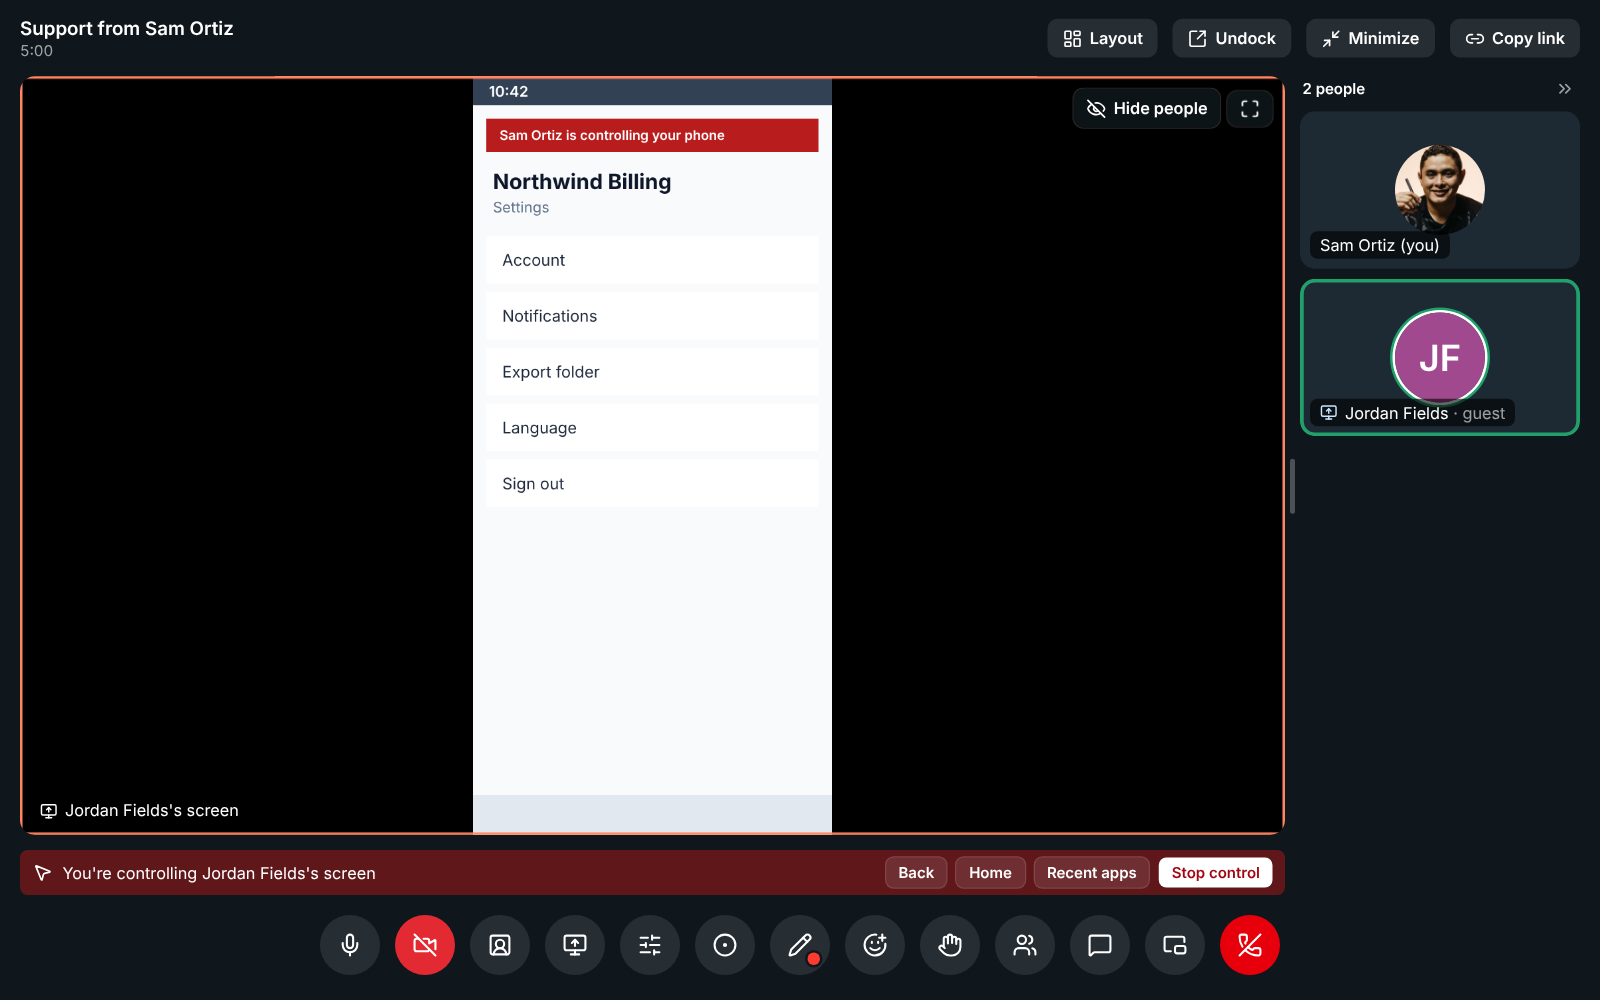Undock the call window
The image size is (1600, 1000).
[1232, 38]
